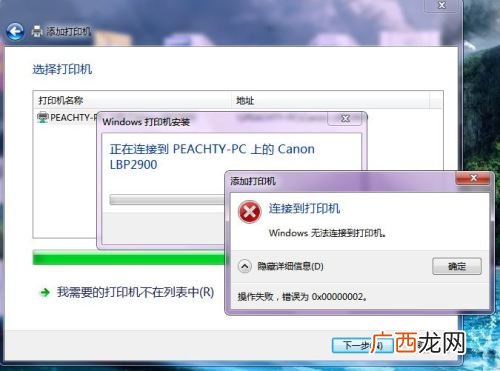The width and height of the screenshot is (500, 371).
Task: Click green arrow beside printer not listed link
Action: [x=45, y=293]
